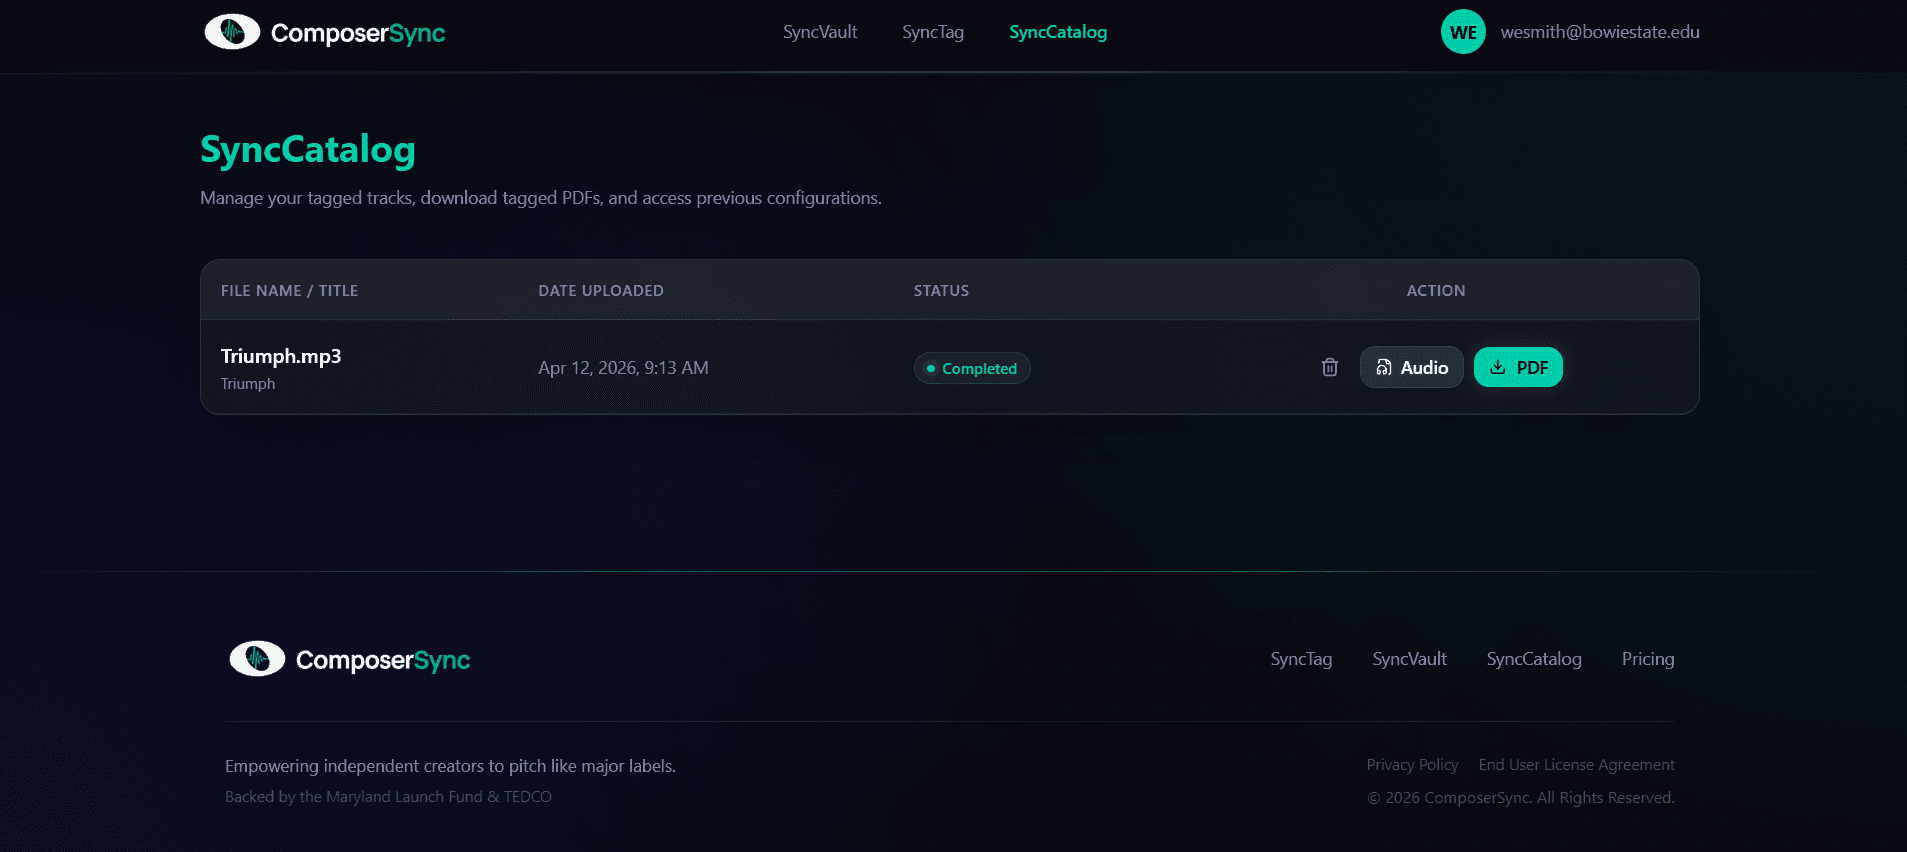Click the Triumph.mp3 file name

click(x=281, y=356)
